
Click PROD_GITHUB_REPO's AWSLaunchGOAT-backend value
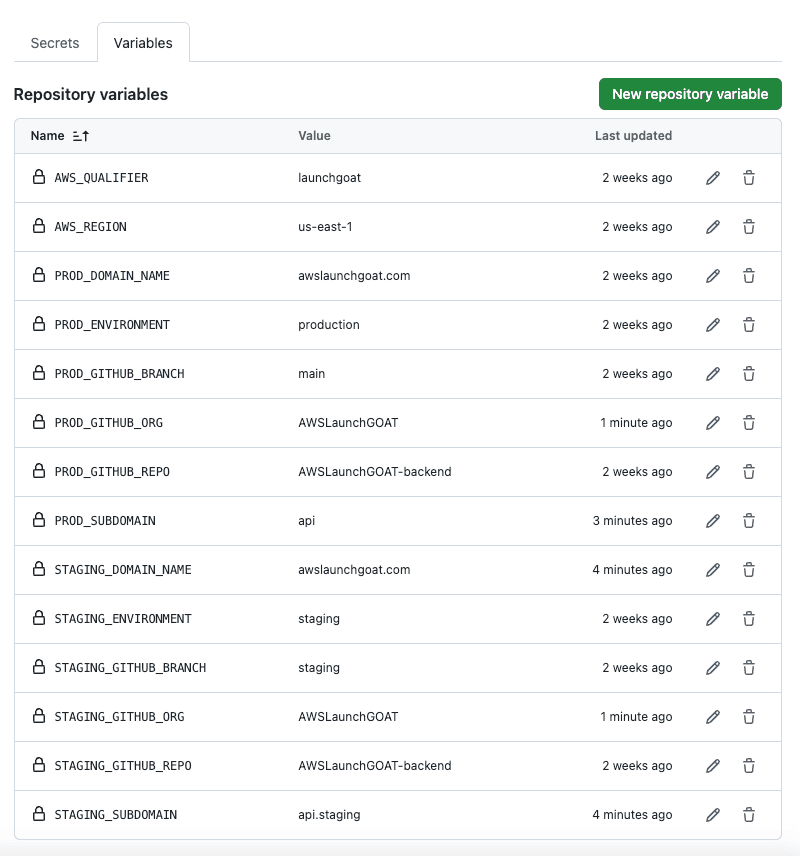375,472
